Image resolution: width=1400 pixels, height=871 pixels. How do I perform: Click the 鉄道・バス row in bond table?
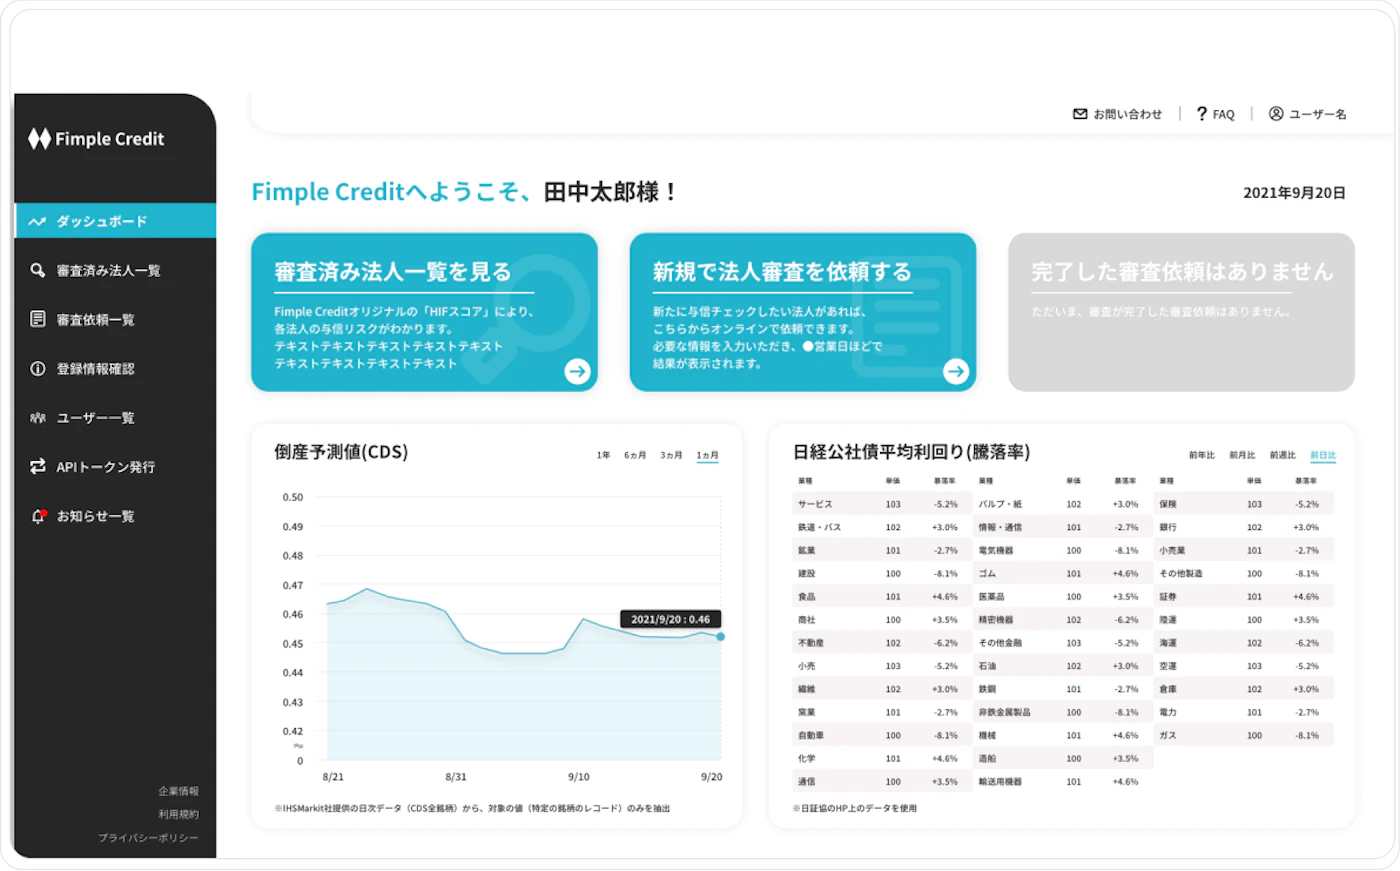coord(881,527)
